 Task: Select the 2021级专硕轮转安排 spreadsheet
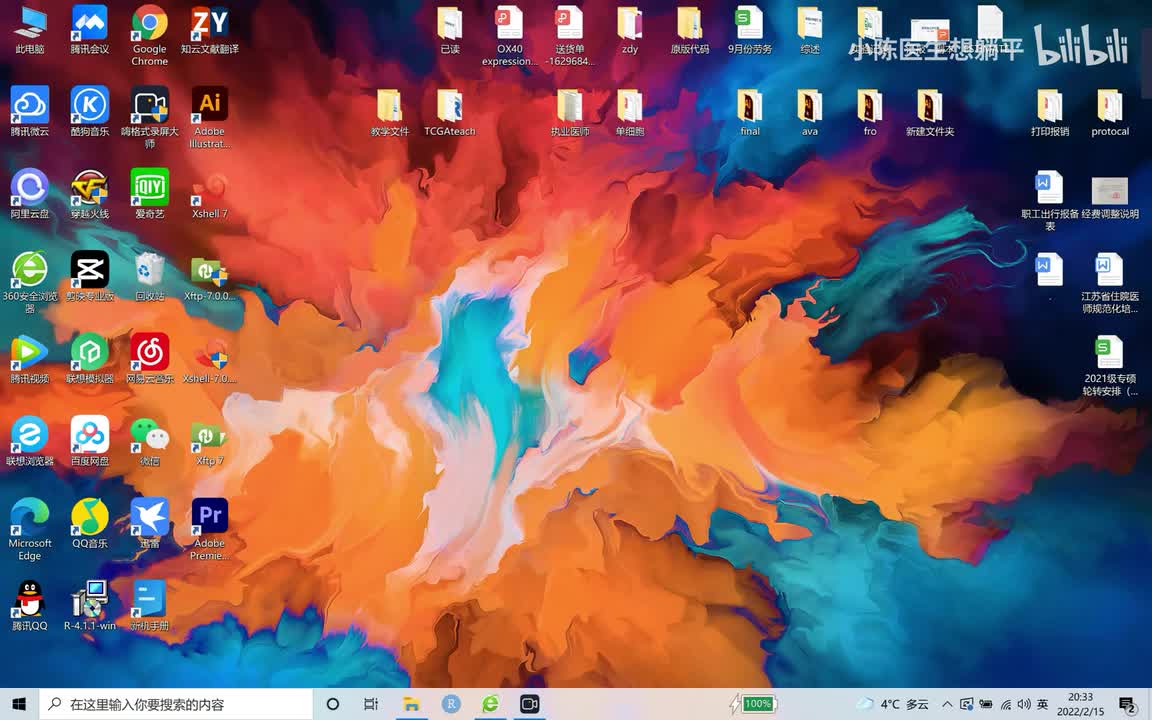pos(1110,364)
